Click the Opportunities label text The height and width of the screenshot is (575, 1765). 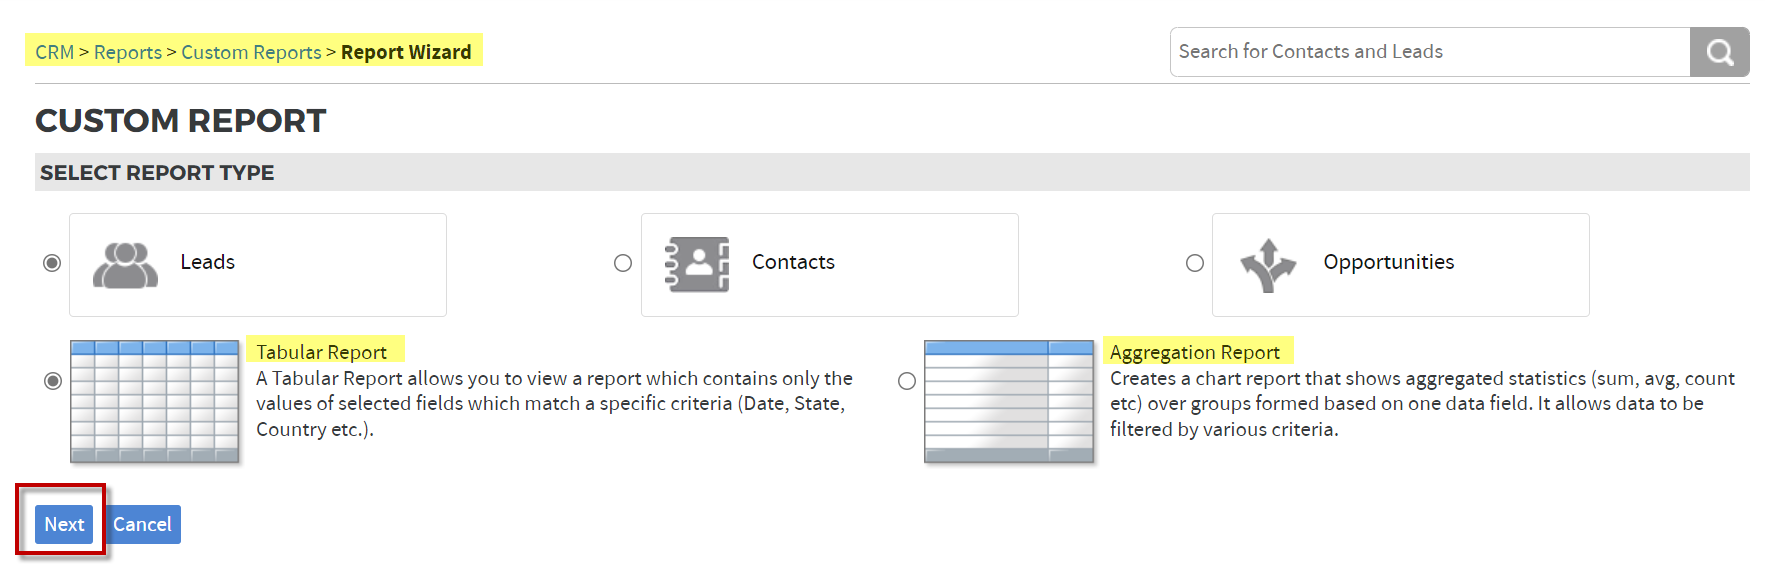(1388, 262)
